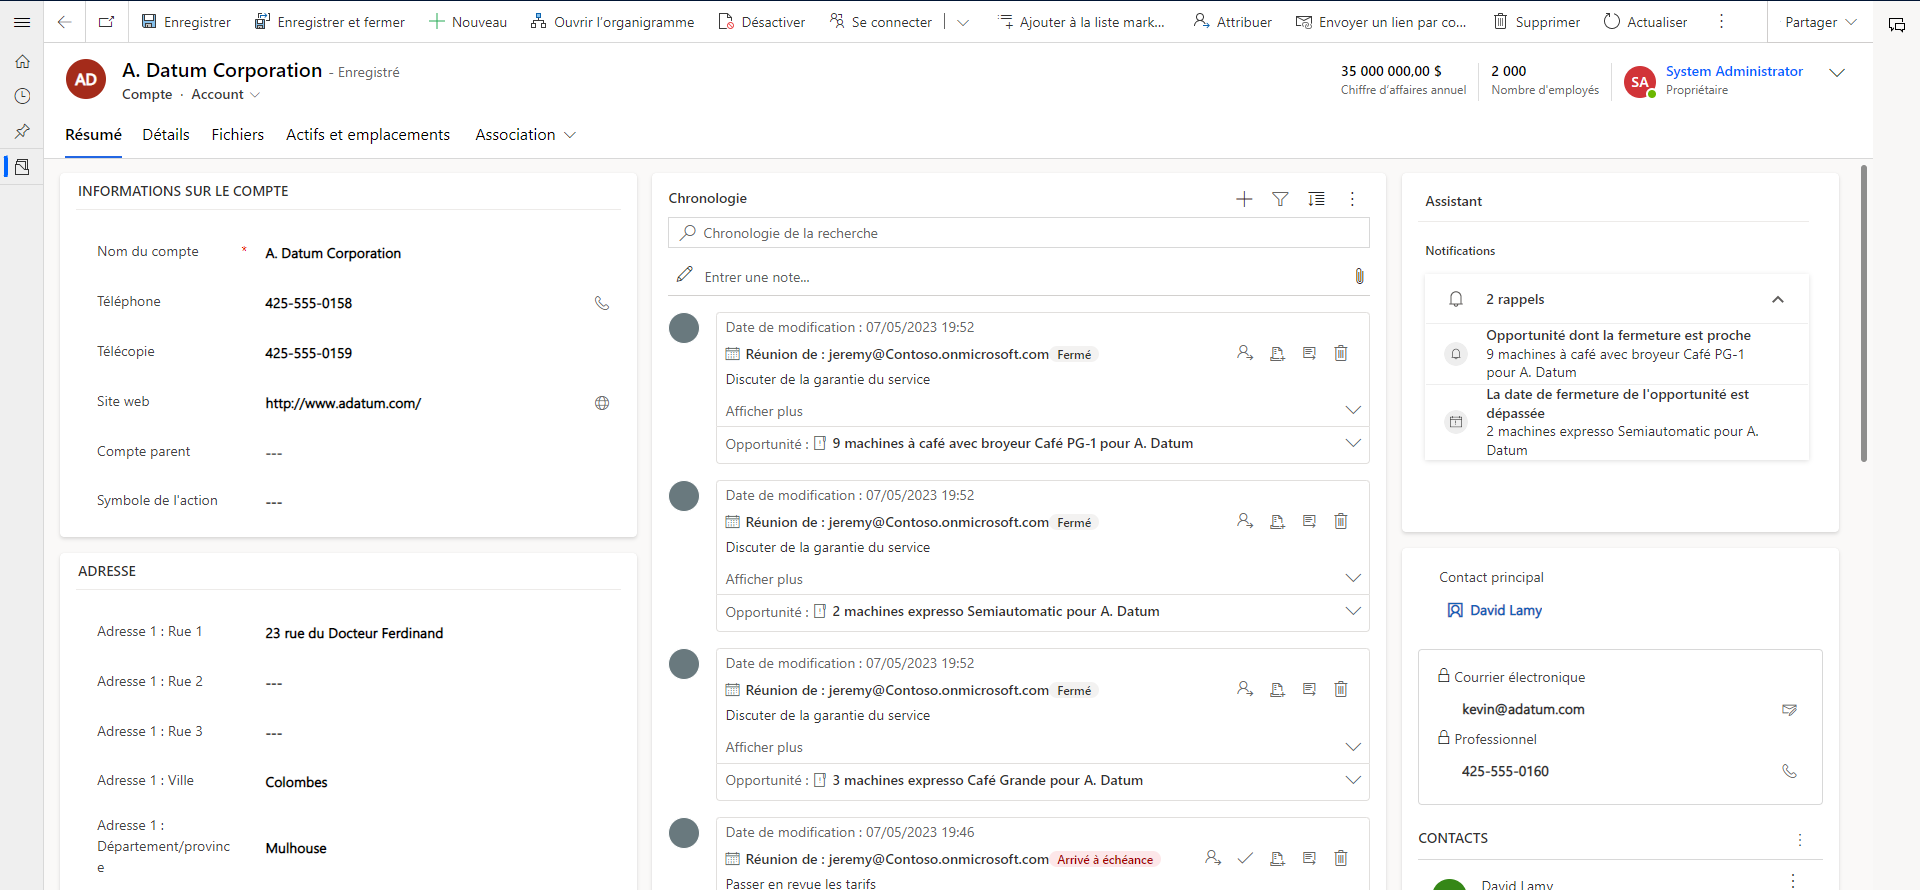Screen dimensions: 1920x890
Task: Open timeline more commands menu
Action: 1352,199
